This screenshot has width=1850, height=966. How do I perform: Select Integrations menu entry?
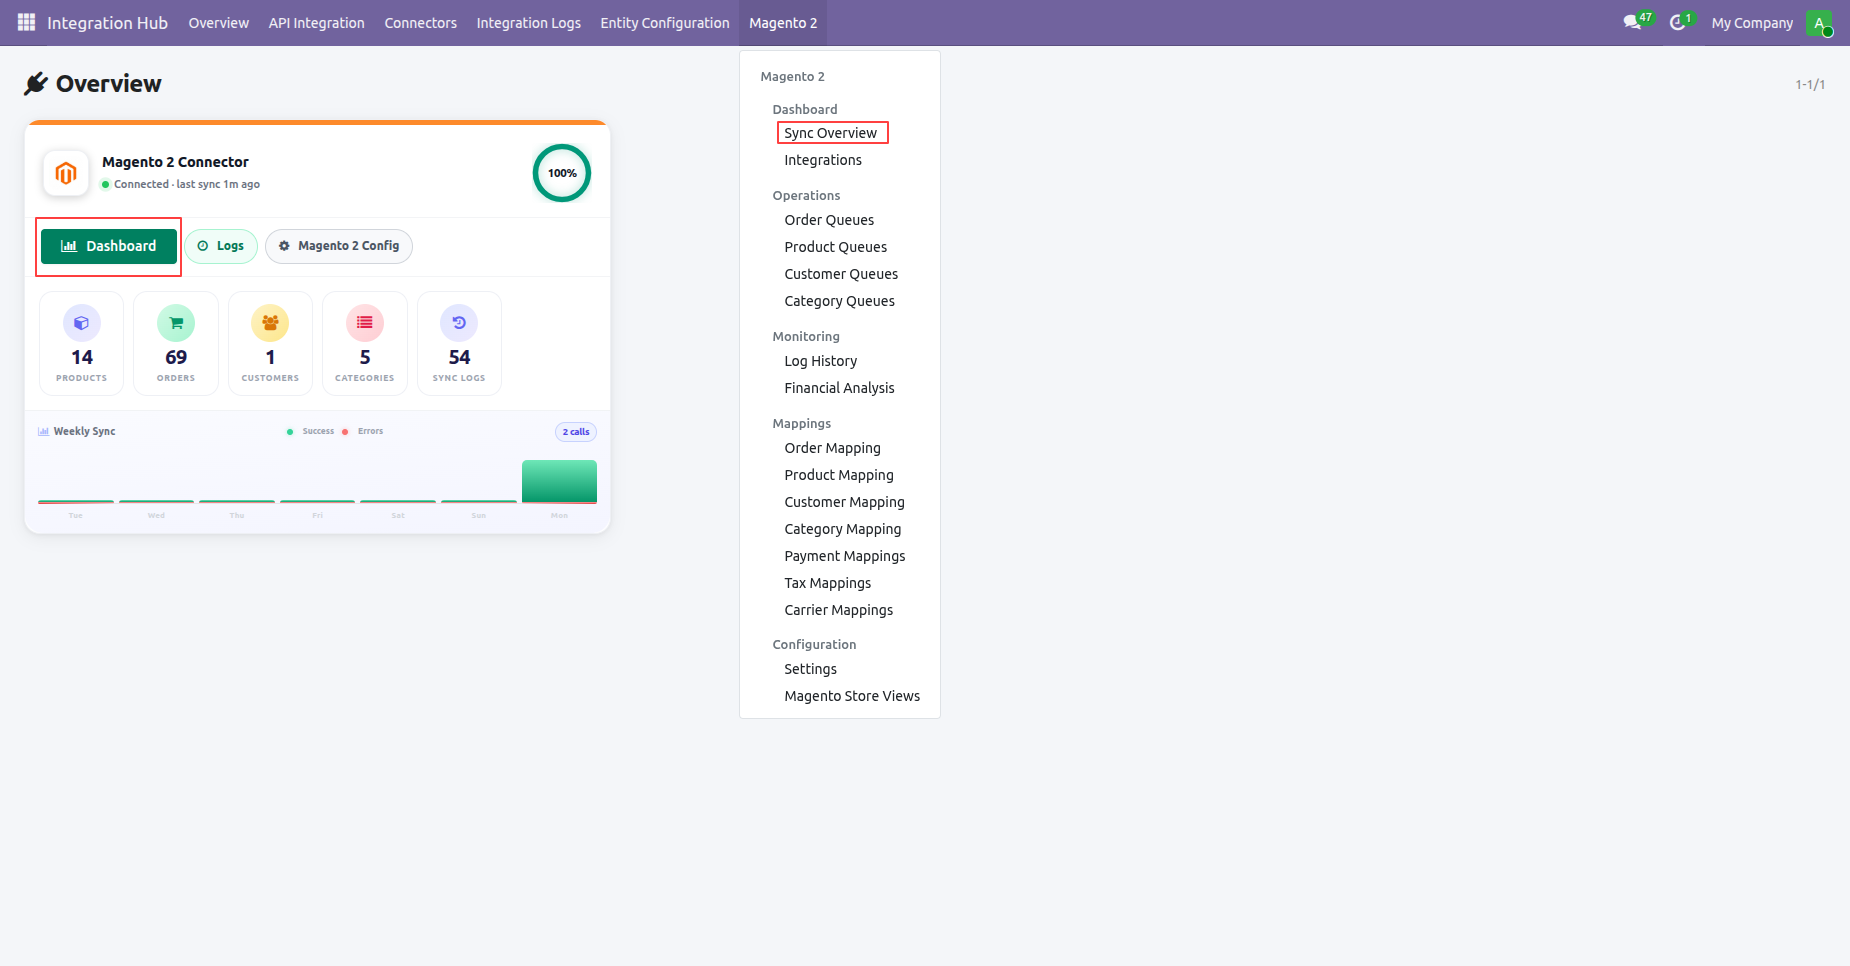click(x=823, y=160)
